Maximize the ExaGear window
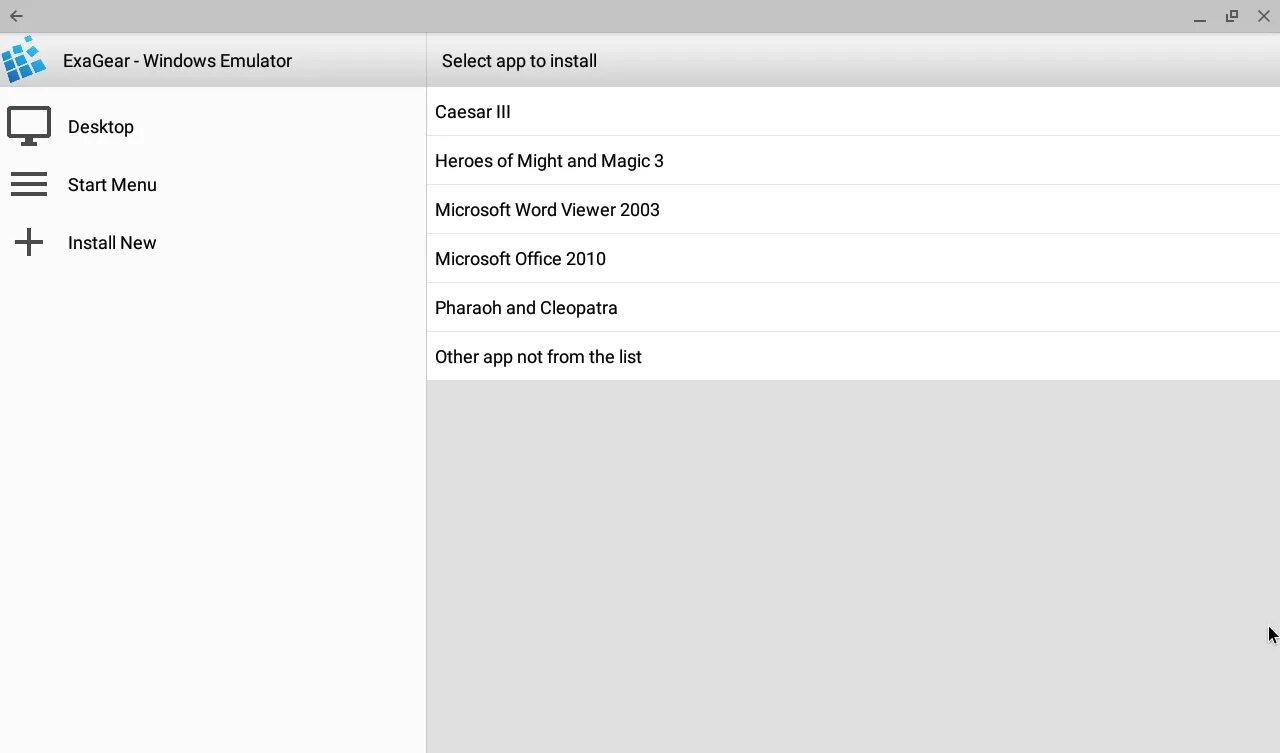 coord(1232,16)
